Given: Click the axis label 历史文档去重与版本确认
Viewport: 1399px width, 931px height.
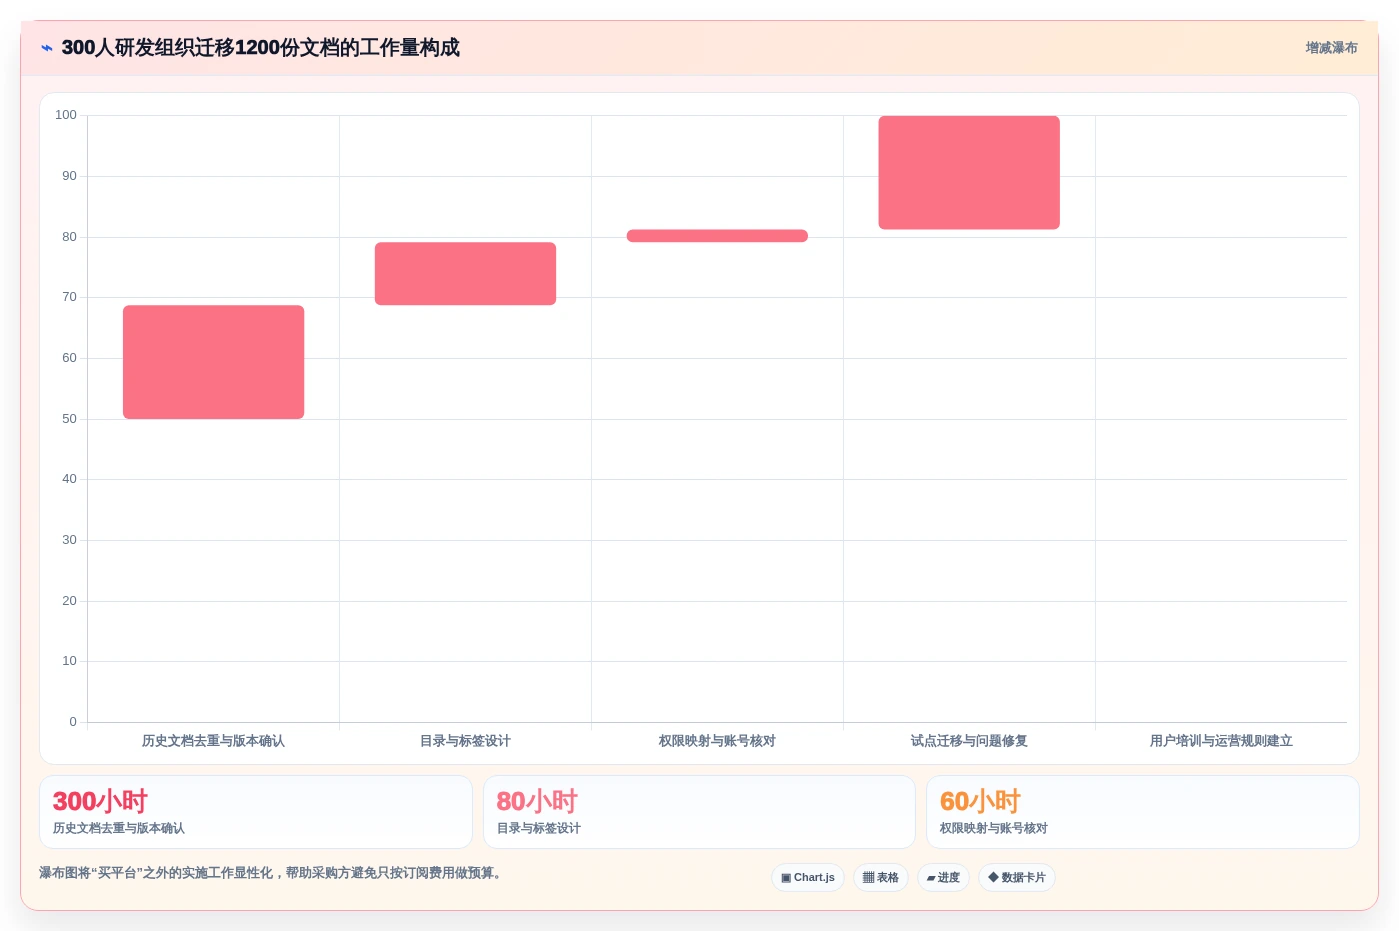Looking at the screenshot, I should (x=213, y=741).
